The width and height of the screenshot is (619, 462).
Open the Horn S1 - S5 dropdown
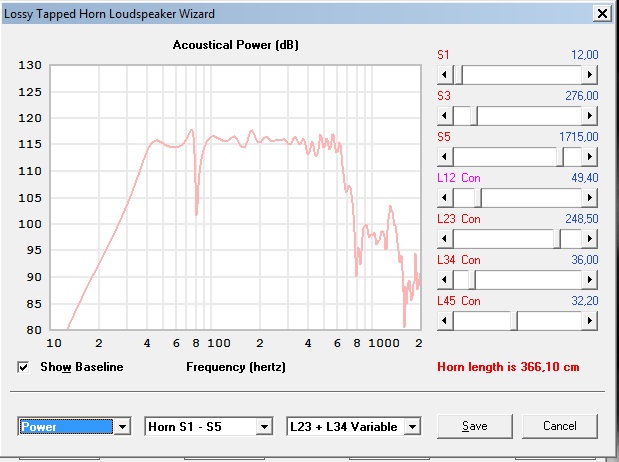[264, 426]
